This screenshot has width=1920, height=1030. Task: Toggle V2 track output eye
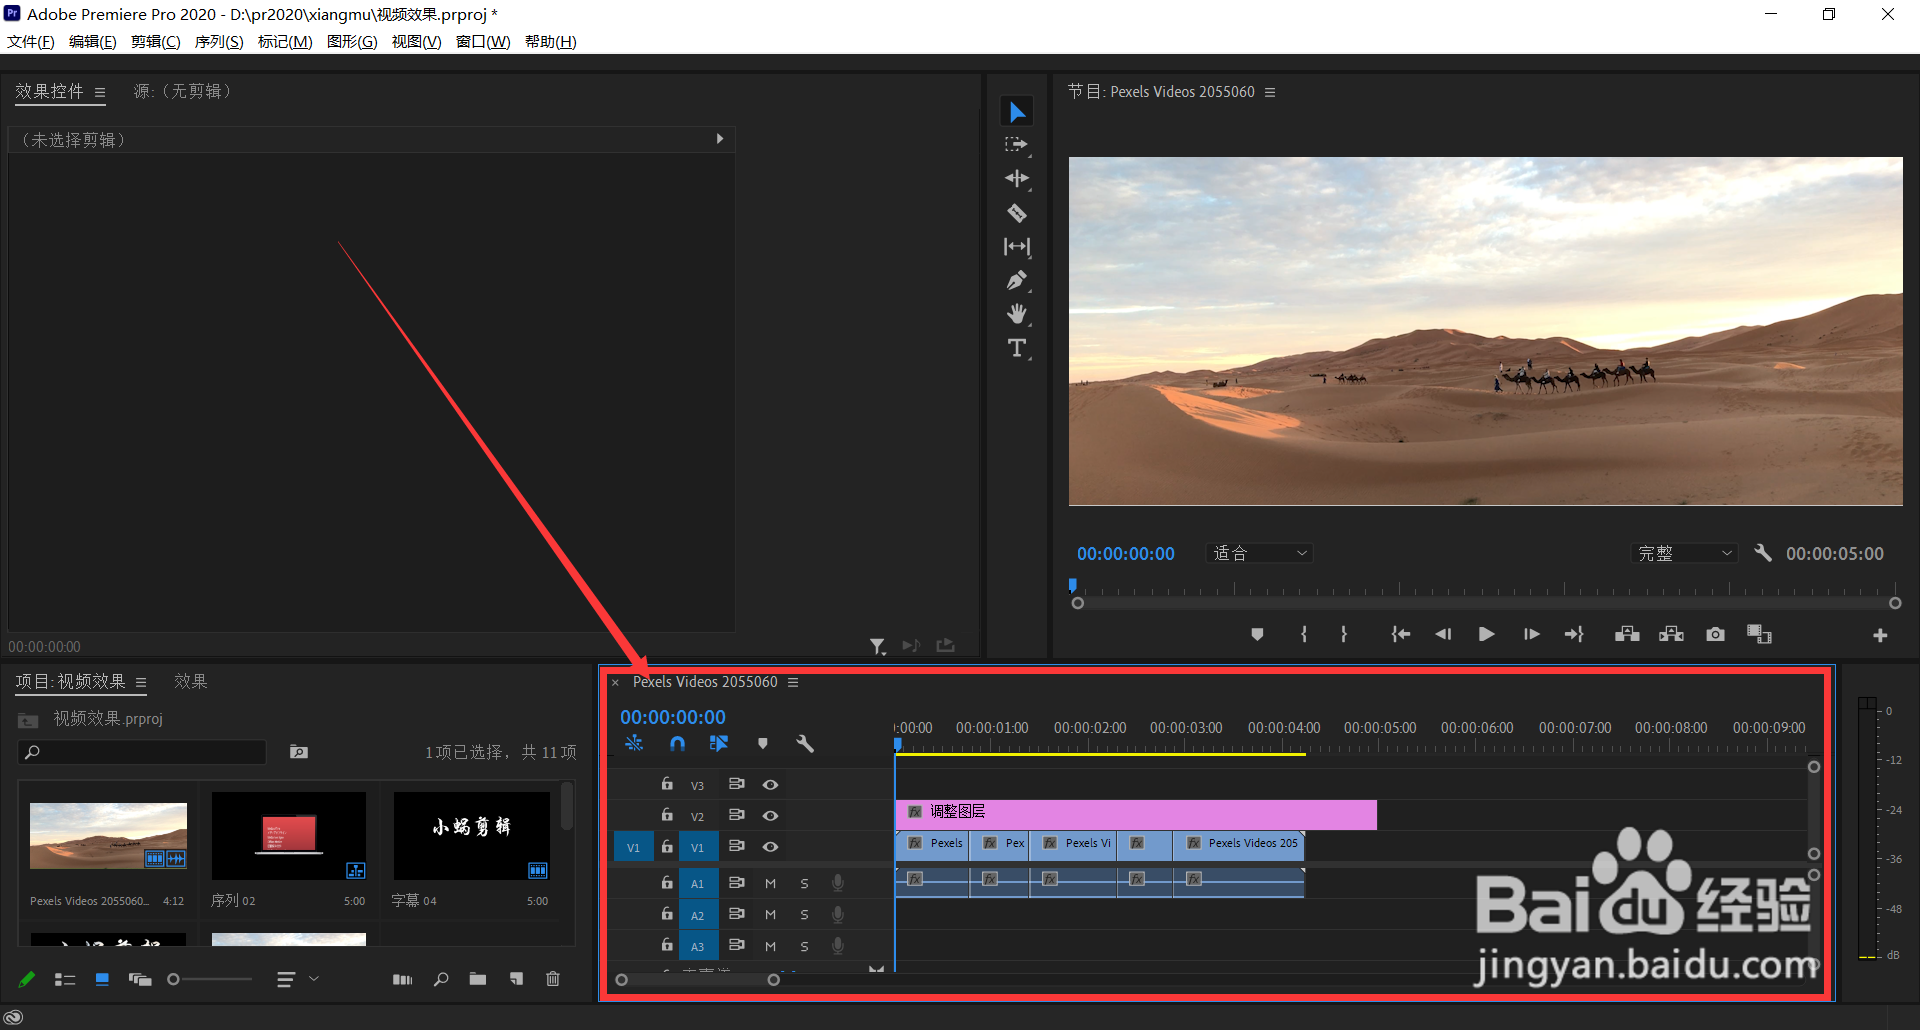pos(770,816)
